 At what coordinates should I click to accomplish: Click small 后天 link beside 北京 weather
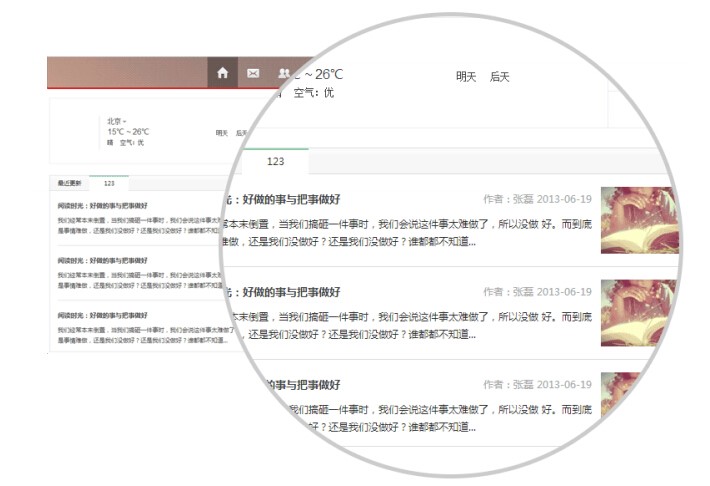pos(241,132)
